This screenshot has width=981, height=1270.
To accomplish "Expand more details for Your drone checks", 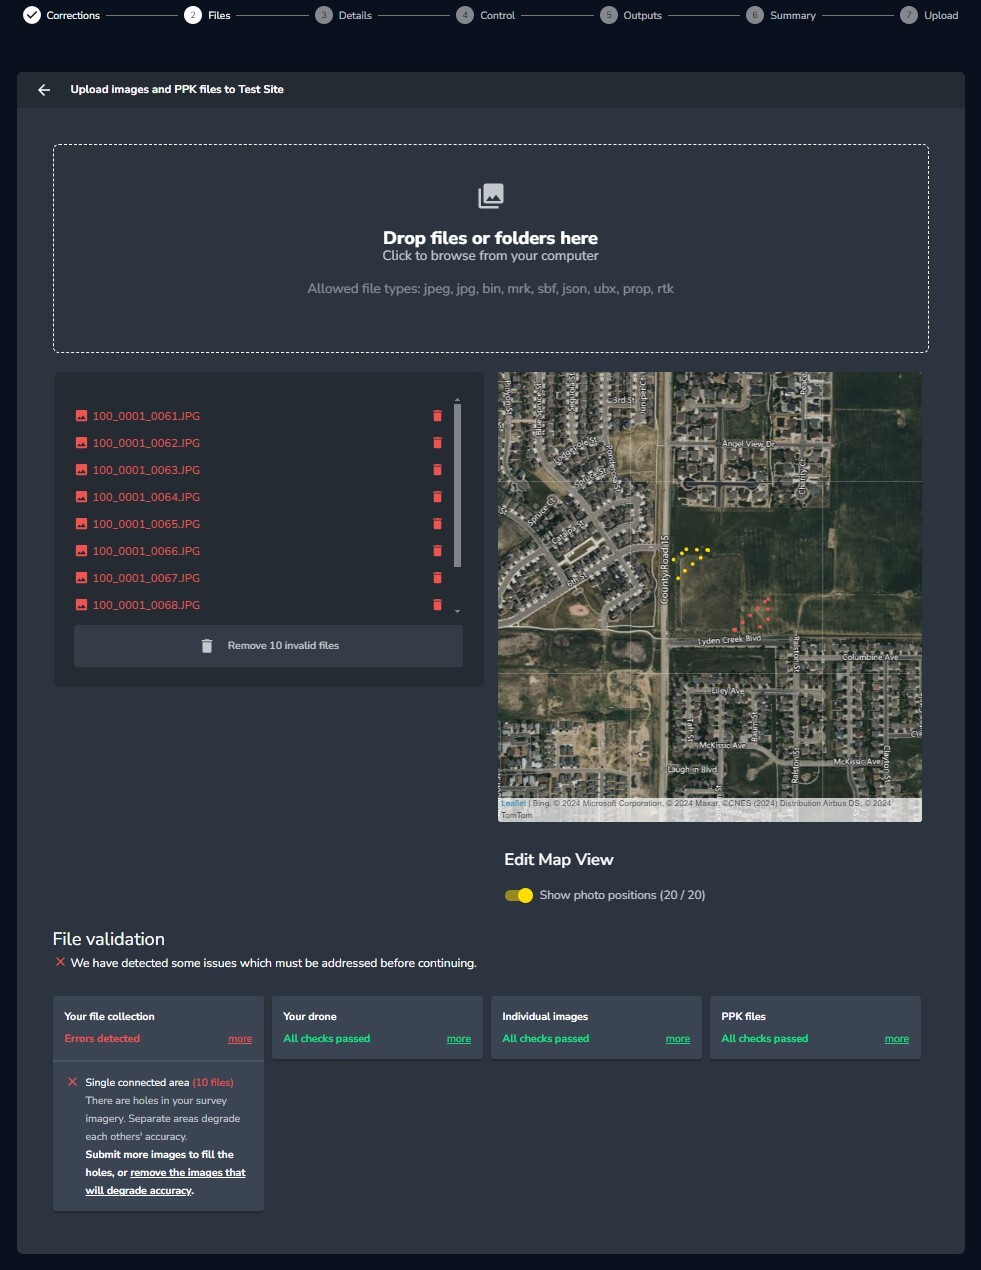I will (x=458, y=1039).
